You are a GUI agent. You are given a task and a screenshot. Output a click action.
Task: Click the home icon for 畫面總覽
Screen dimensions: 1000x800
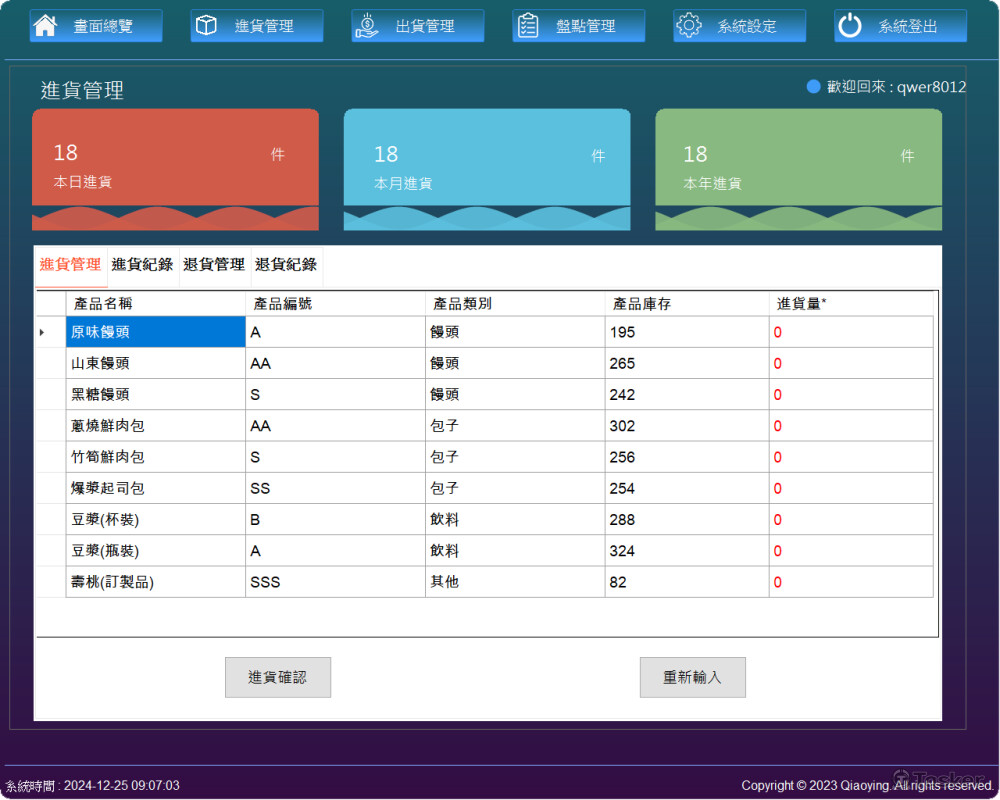click(45, 26)
